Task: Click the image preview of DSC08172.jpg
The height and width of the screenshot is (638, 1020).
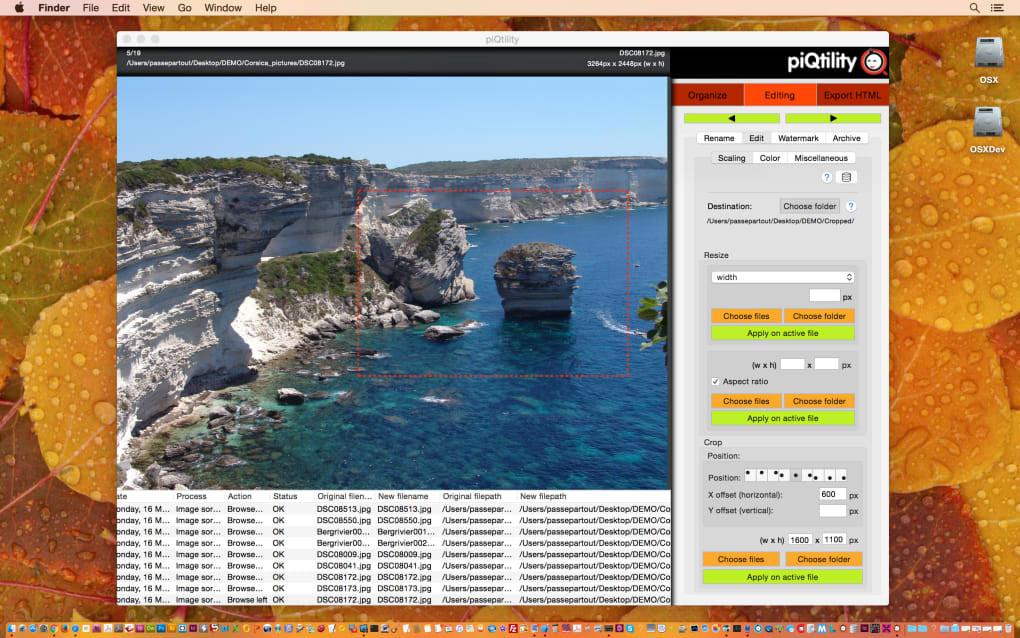Action: (392, 283)
